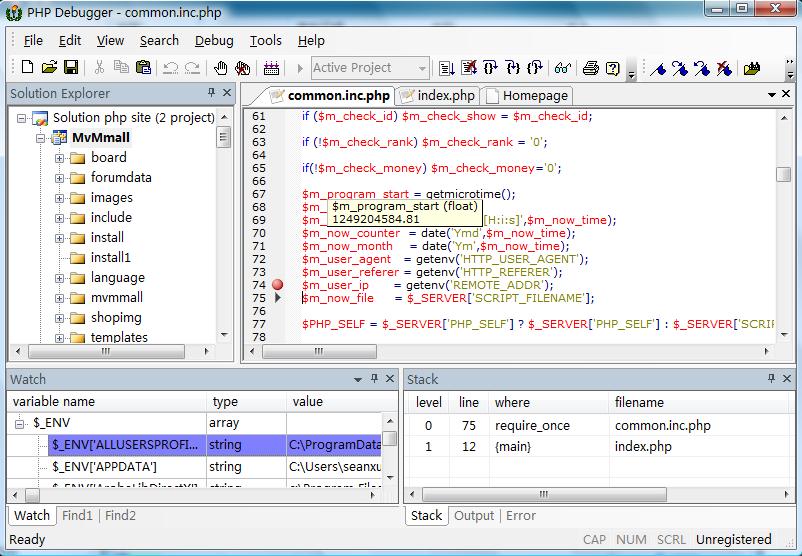Collapse the MvMmall project node
802x556 pixels.
(x=40, y=138)
